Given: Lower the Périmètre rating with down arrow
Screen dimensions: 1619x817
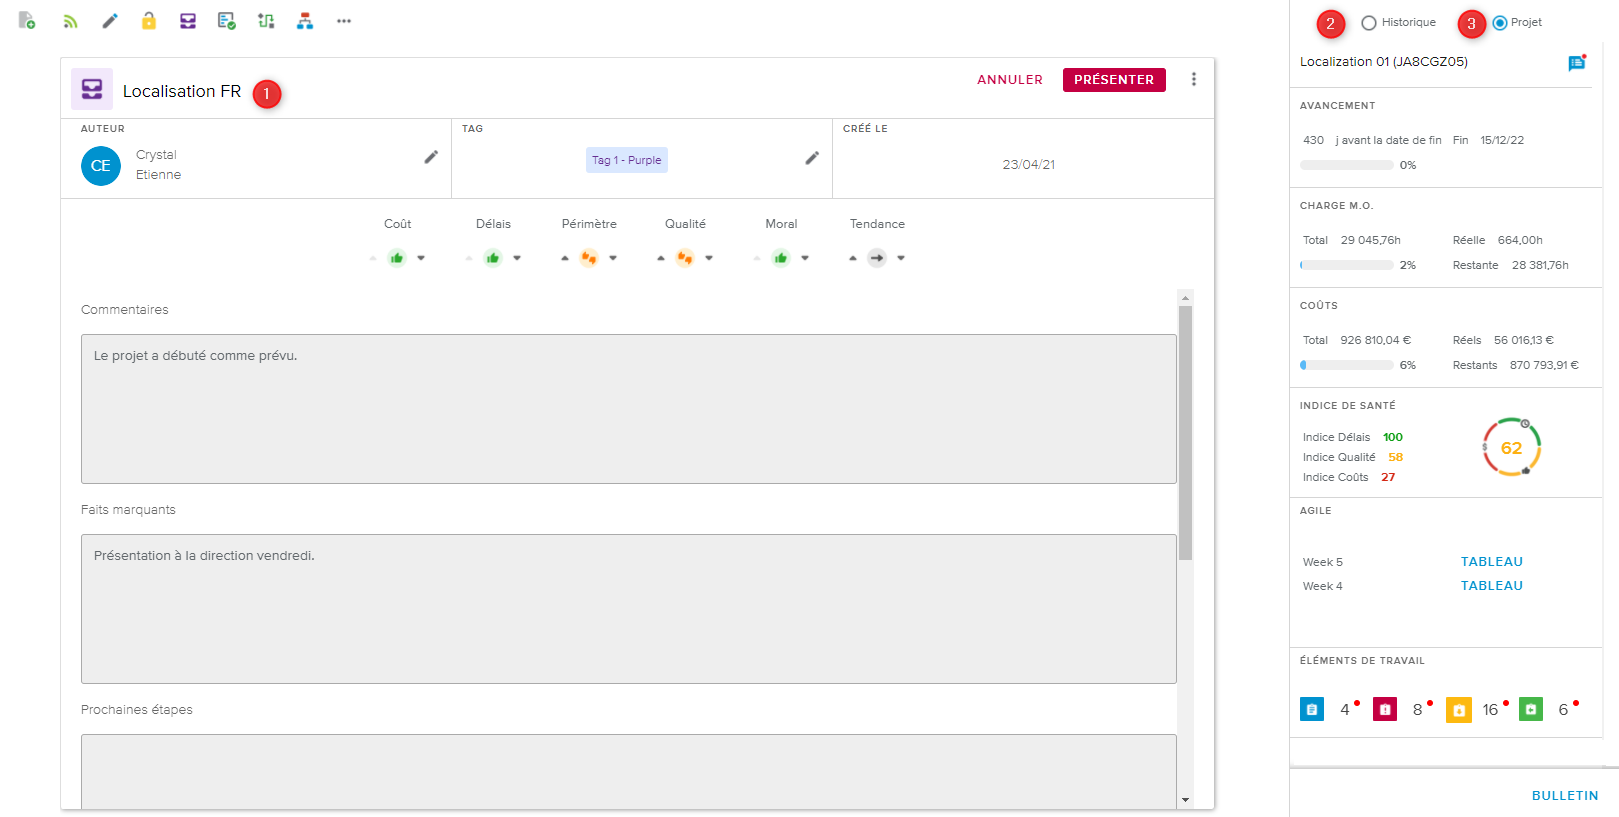Looking at the screenshot, I should point(613,258).
